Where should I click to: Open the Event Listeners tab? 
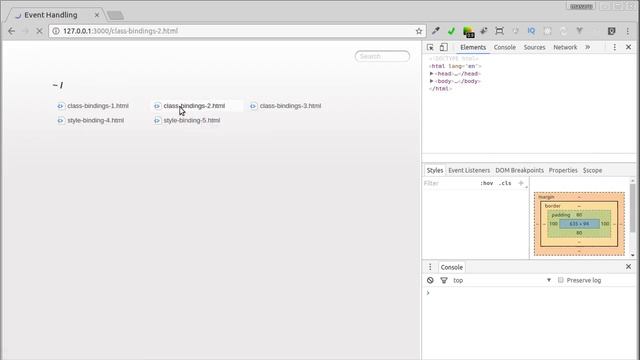[x=469, y=170]
